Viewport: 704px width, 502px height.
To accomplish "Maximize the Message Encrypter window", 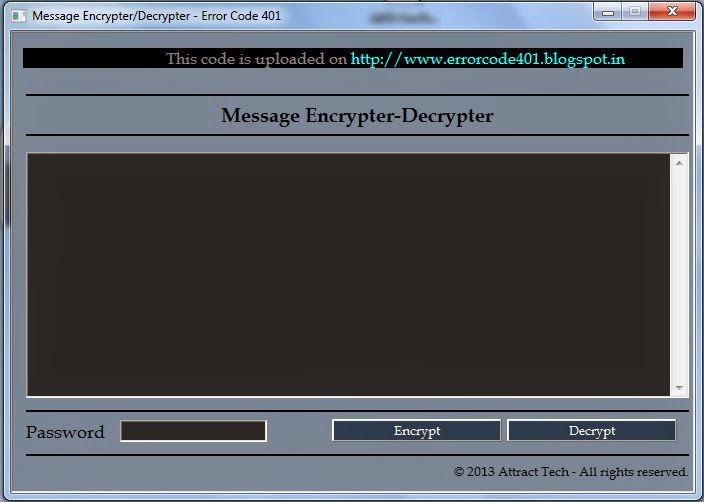I will coord(635,12).
